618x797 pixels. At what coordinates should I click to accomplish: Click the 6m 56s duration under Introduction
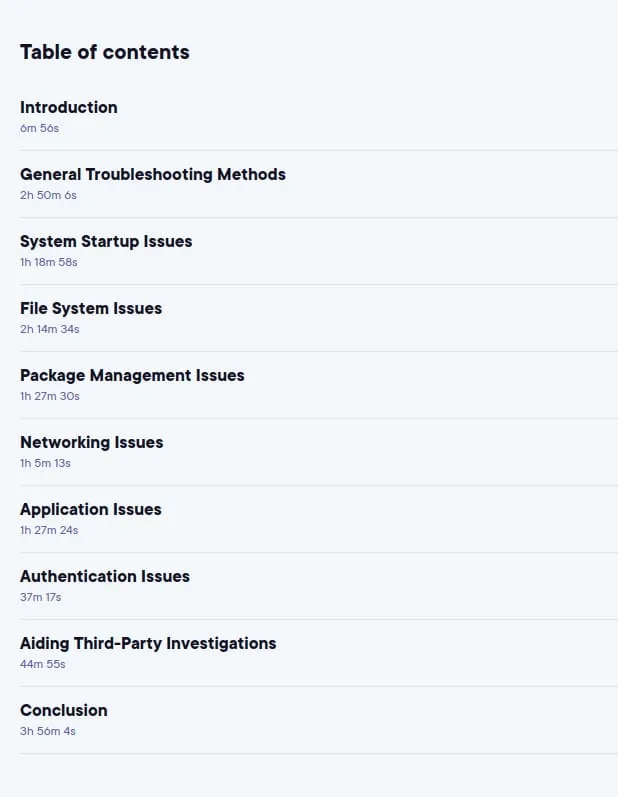[40, 128]
